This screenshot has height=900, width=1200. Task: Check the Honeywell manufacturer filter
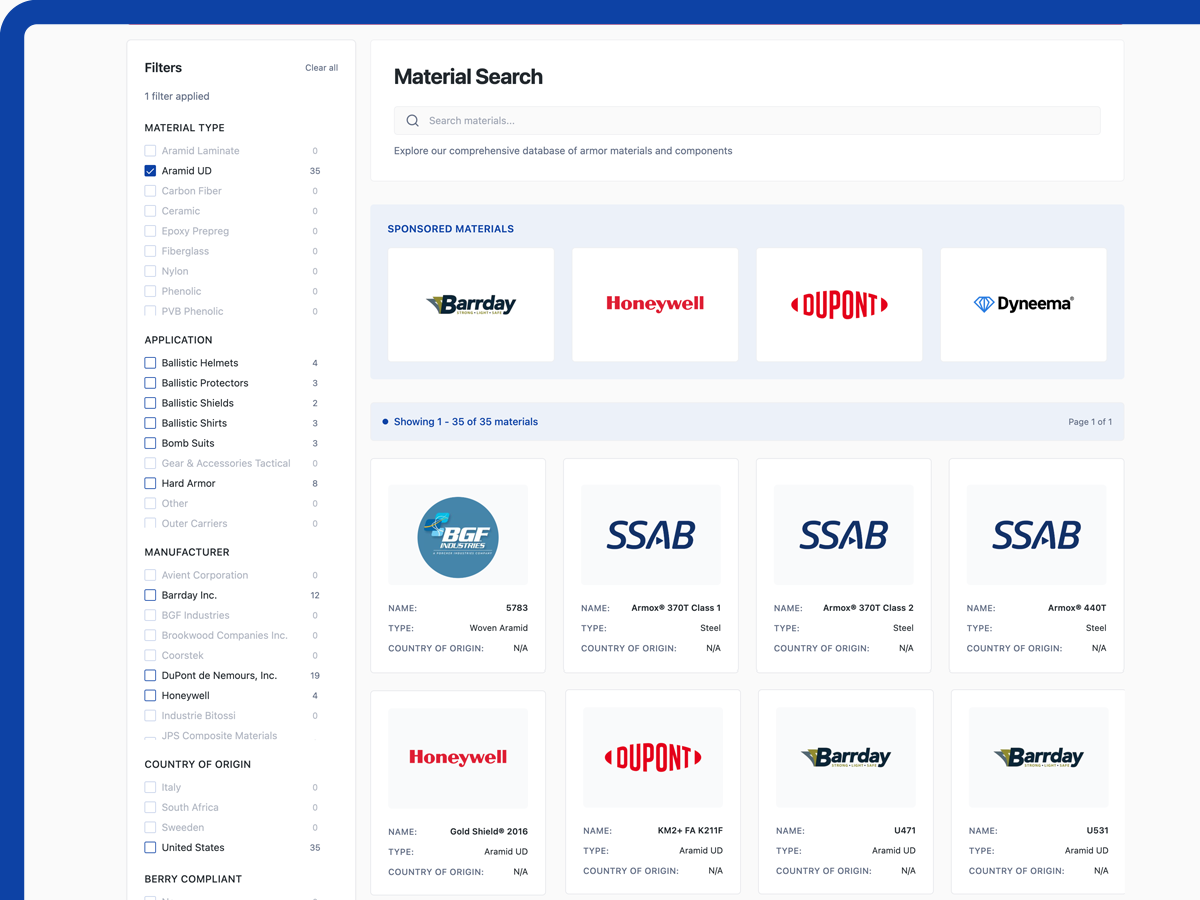[150, 695]
